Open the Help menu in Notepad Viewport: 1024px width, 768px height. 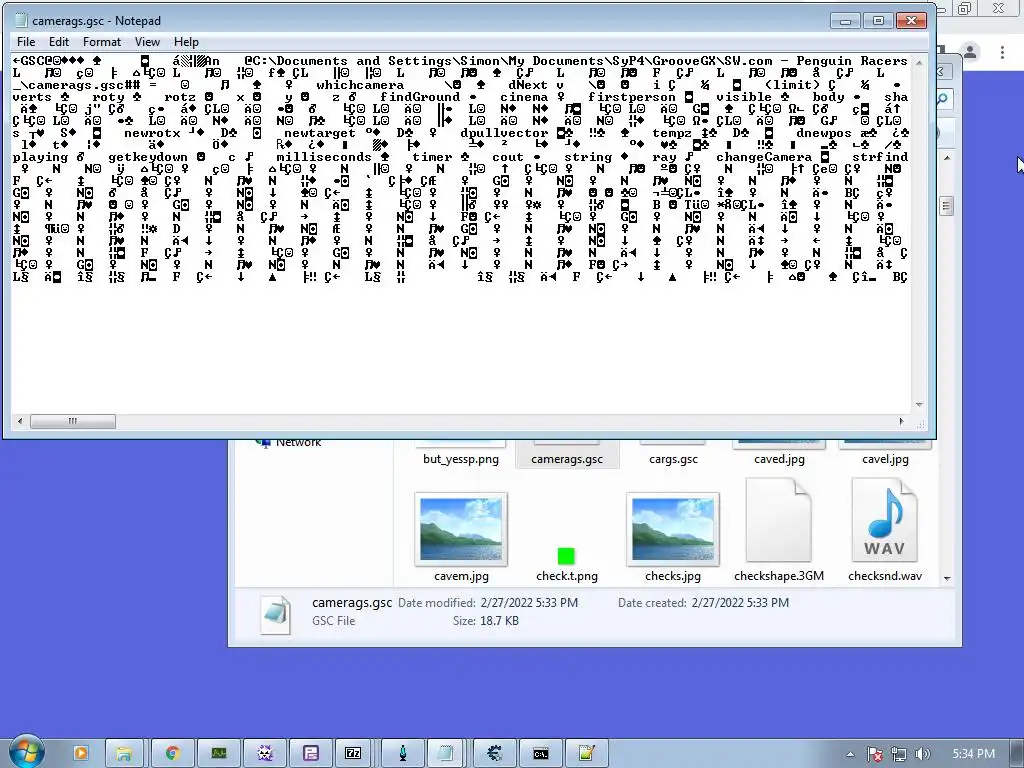point(186,42)
